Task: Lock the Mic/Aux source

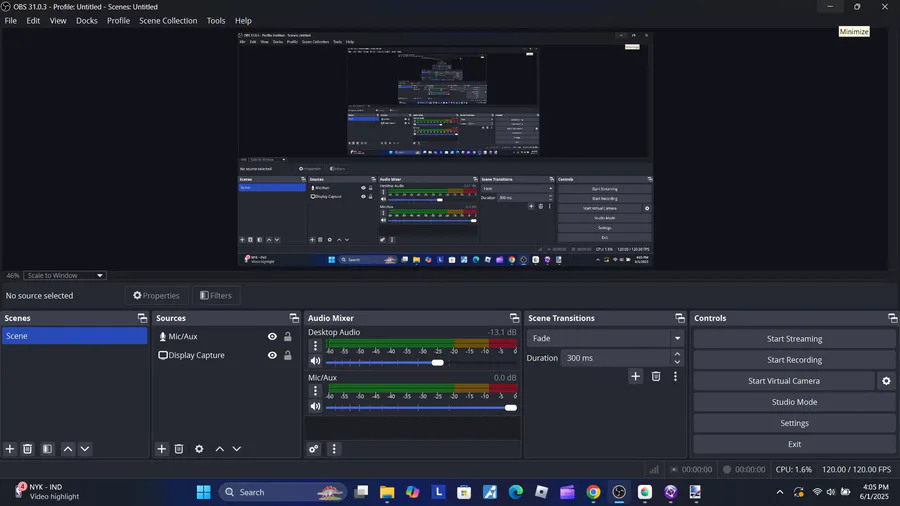Action: [x=288, y=337]
